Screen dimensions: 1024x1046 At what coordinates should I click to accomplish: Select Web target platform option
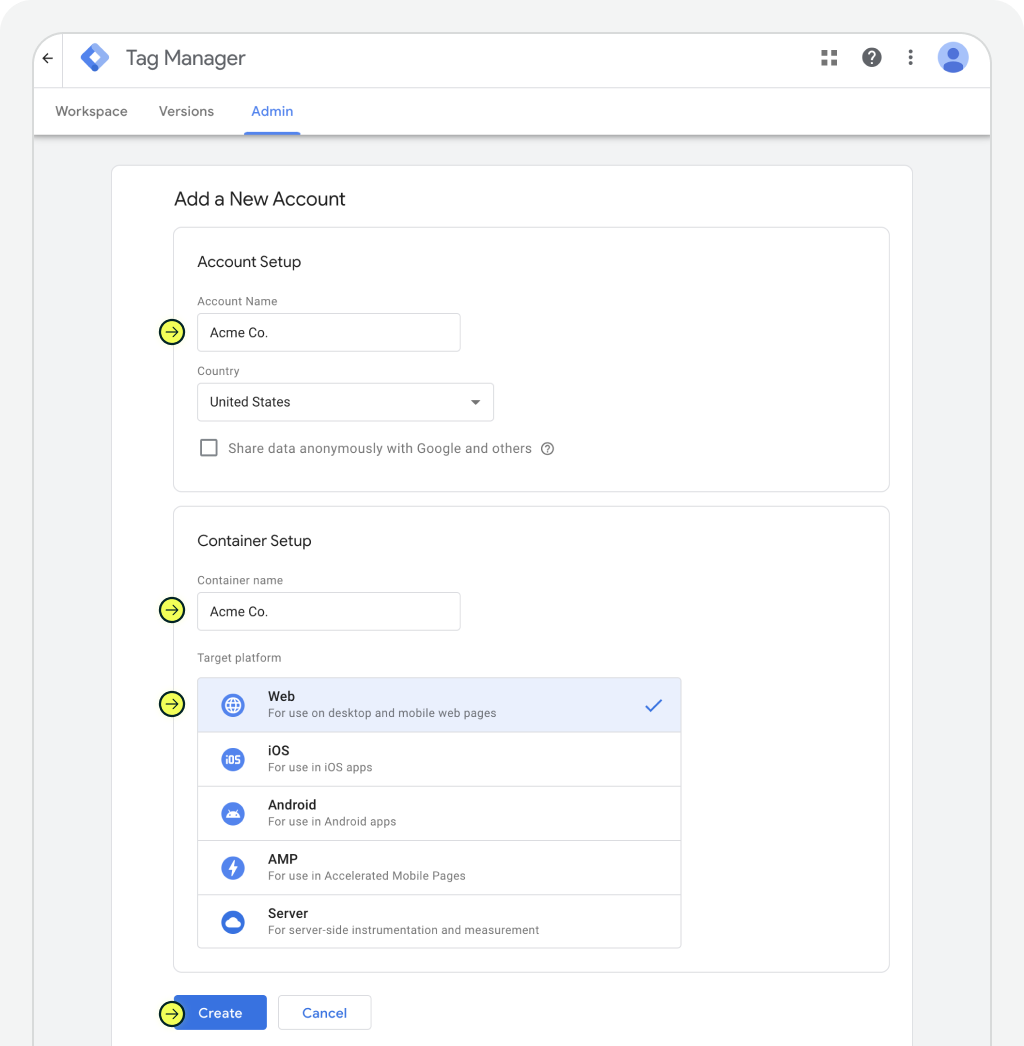[x=439, y=705]
